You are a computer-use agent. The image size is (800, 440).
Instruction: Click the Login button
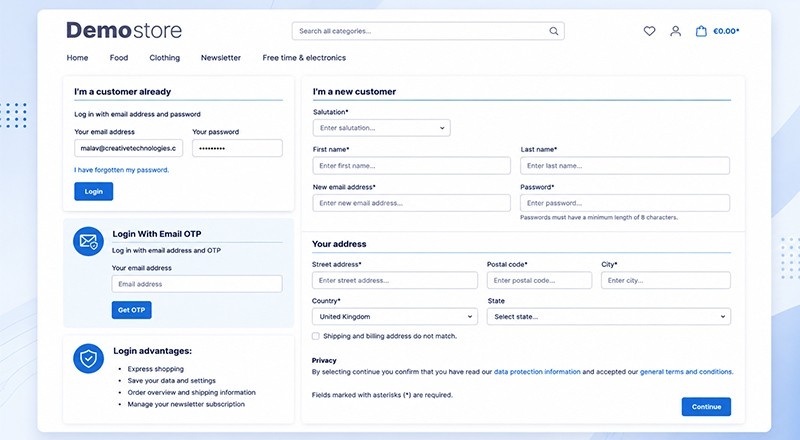pyautogui.click(x=93, y=191)
